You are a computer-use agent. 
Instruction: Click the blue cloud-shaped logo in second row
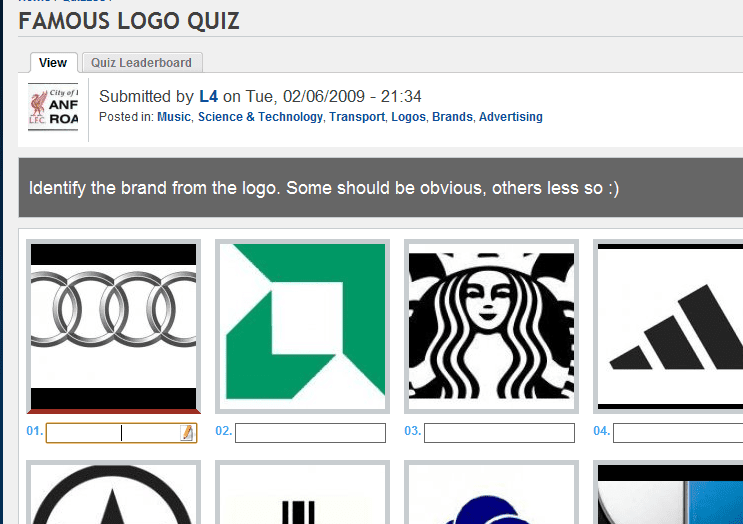pyautogui.click(x=491, y=492)
